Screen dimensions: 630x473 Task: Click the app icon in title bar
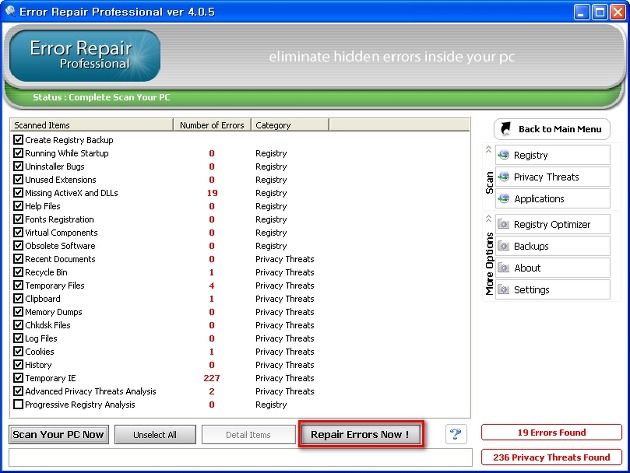[x=9, y=11]
